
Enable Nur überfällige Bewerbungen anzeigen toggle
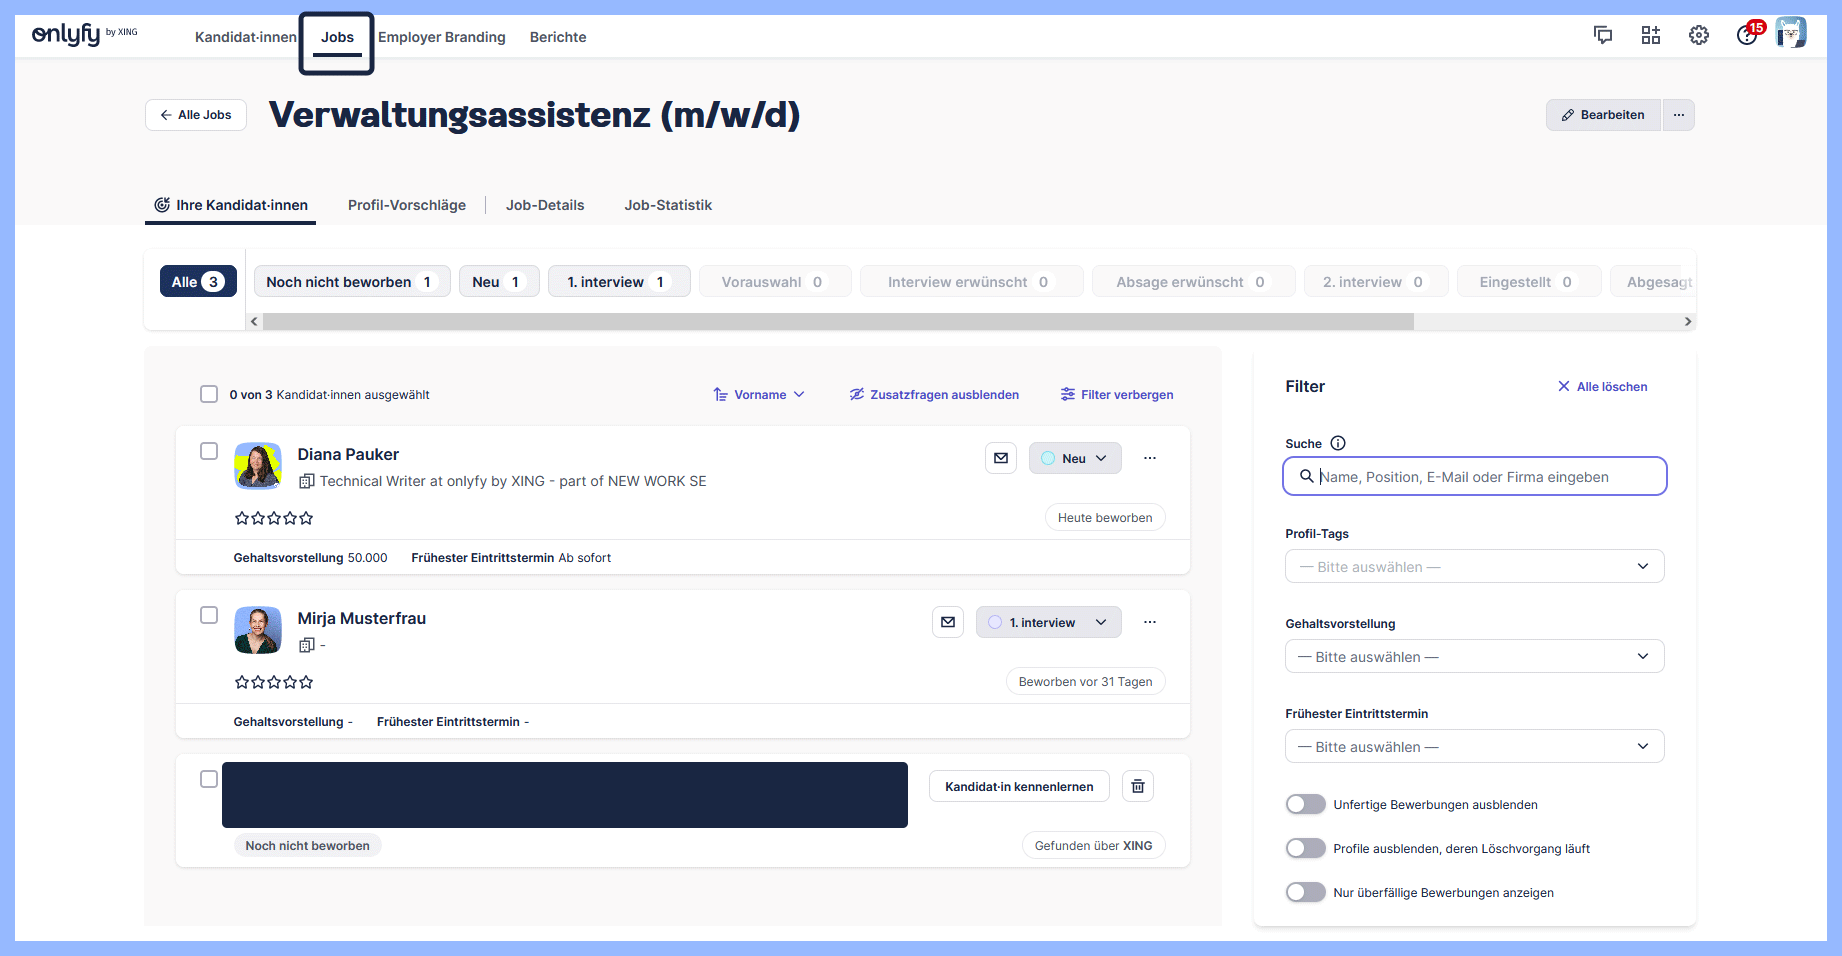click(x=1305, y=891)
